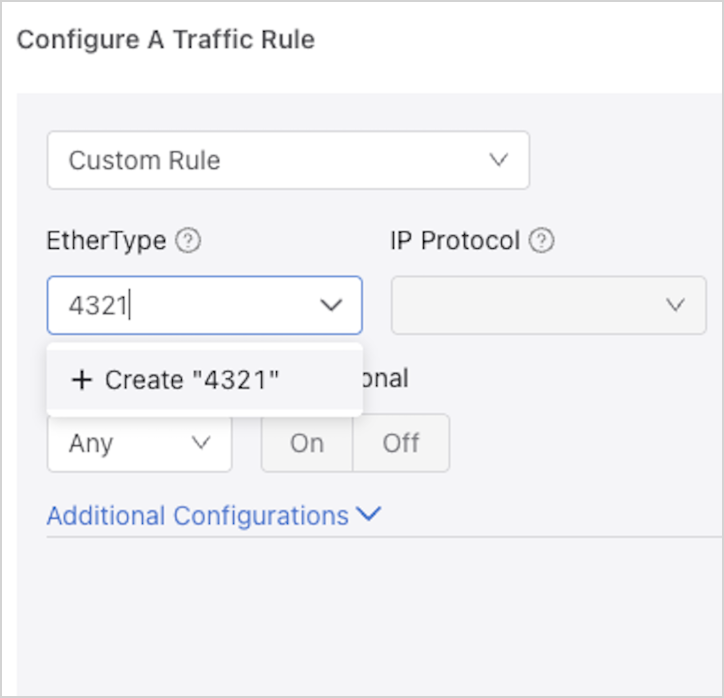Image resolution: width=724 pixels, height=698 pixels.
Task: Select the Create "4321" option
Action: click(x=192, y=380)
